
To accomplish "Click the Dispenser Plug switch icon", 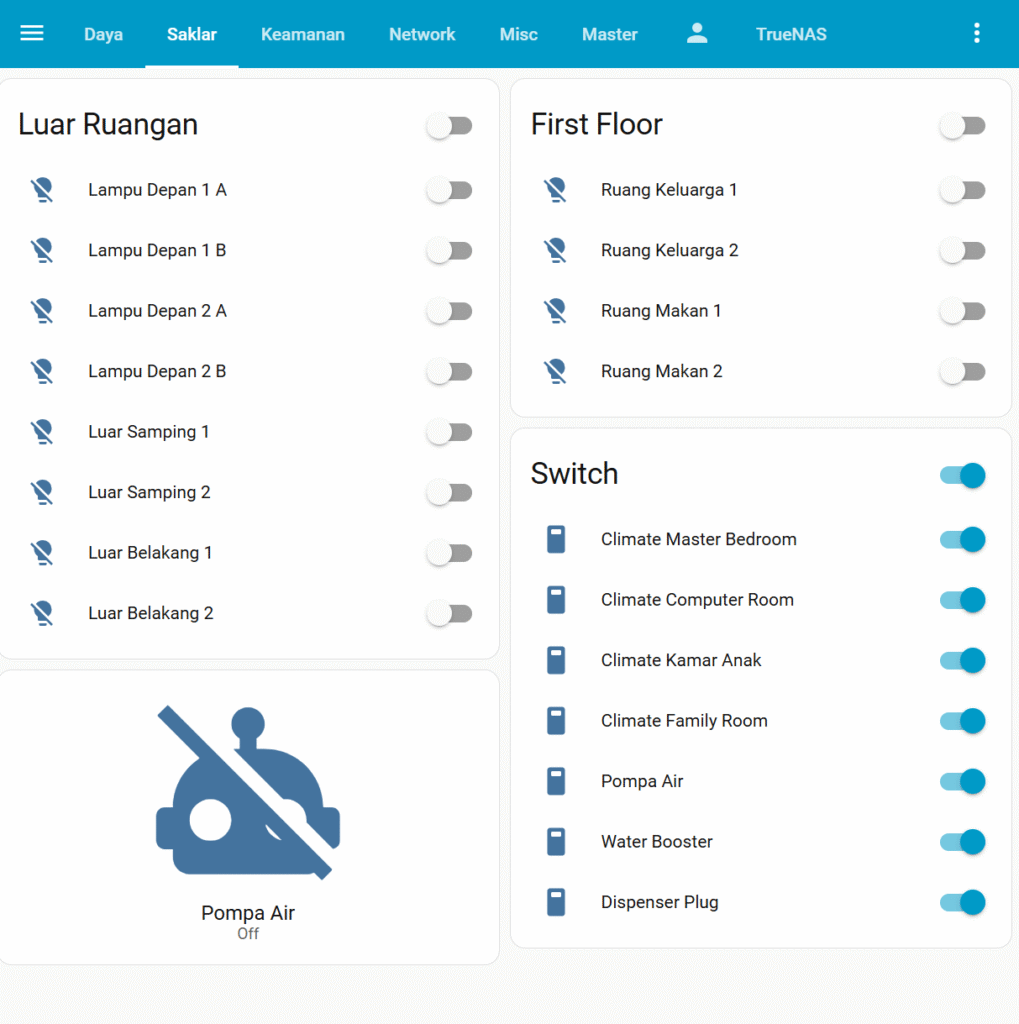I will coord(556,903).
